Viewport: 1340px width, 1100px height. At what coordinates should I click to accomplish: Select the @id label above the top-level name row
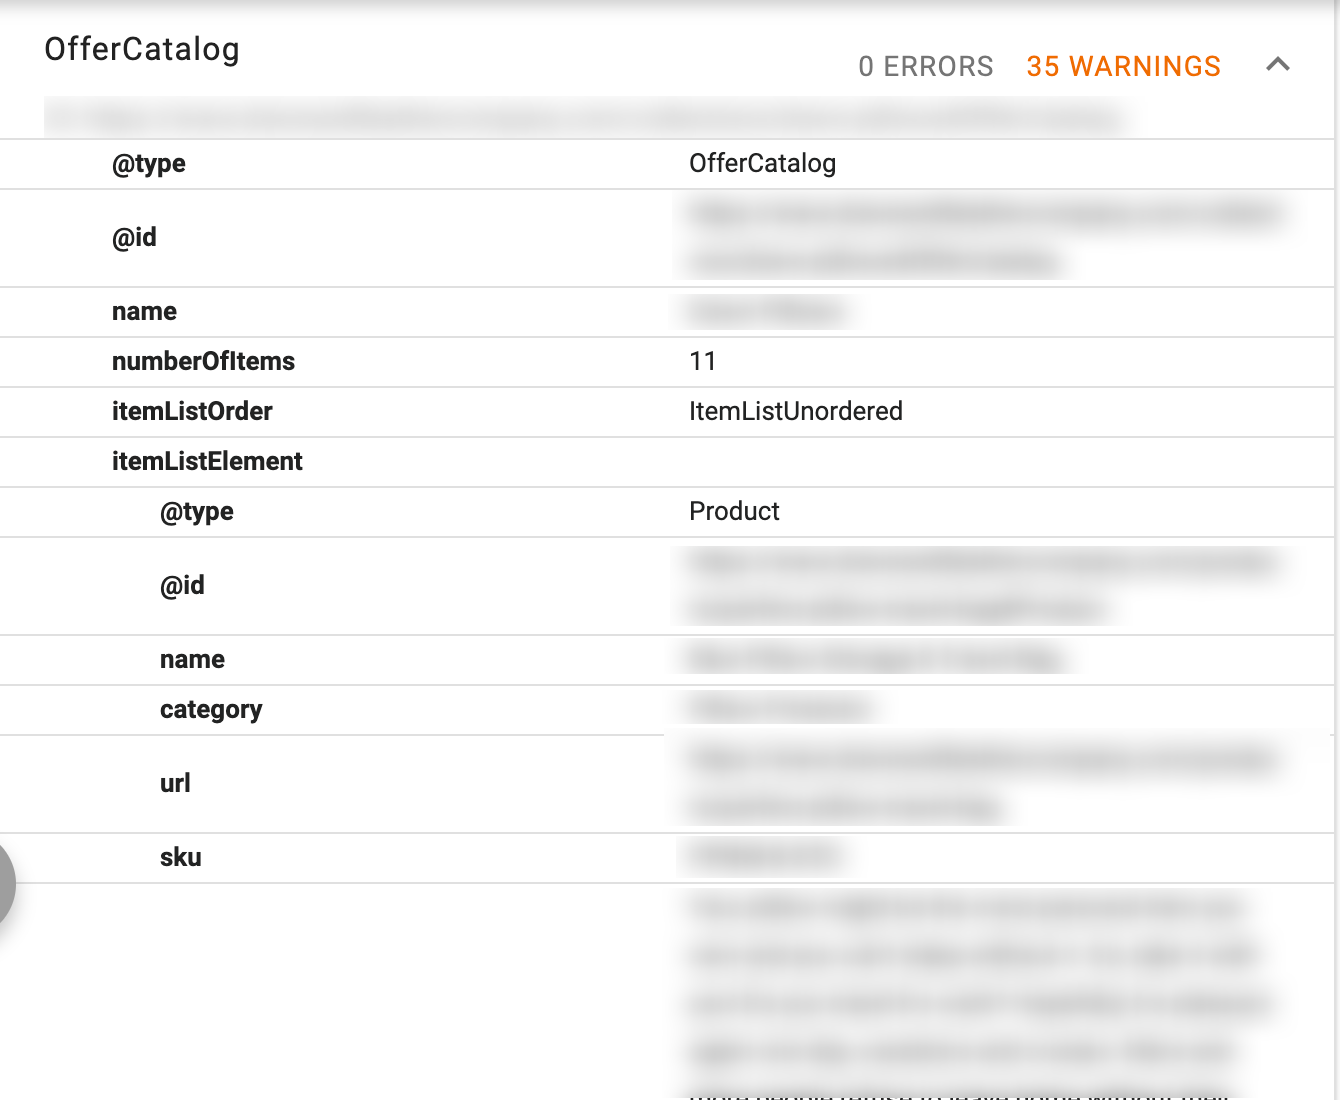click(x=134, y=237)
